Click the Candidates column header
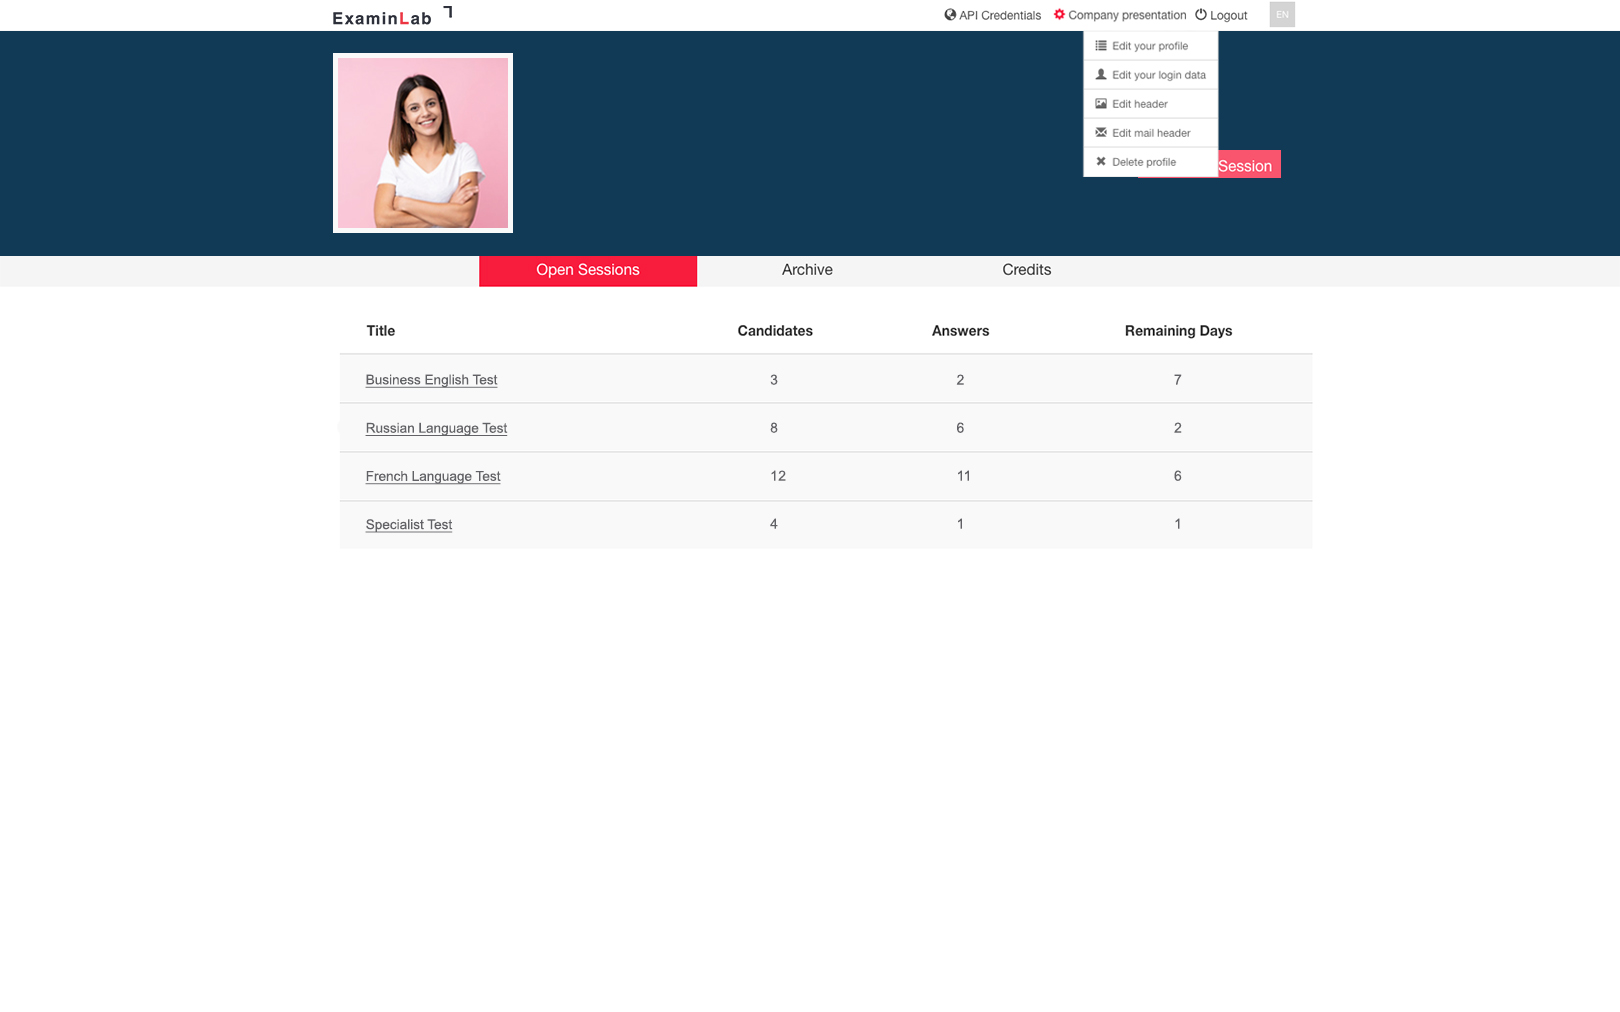Image resolution: width=1620 pixels, height=1012 pixels. (x=775, y=331)
